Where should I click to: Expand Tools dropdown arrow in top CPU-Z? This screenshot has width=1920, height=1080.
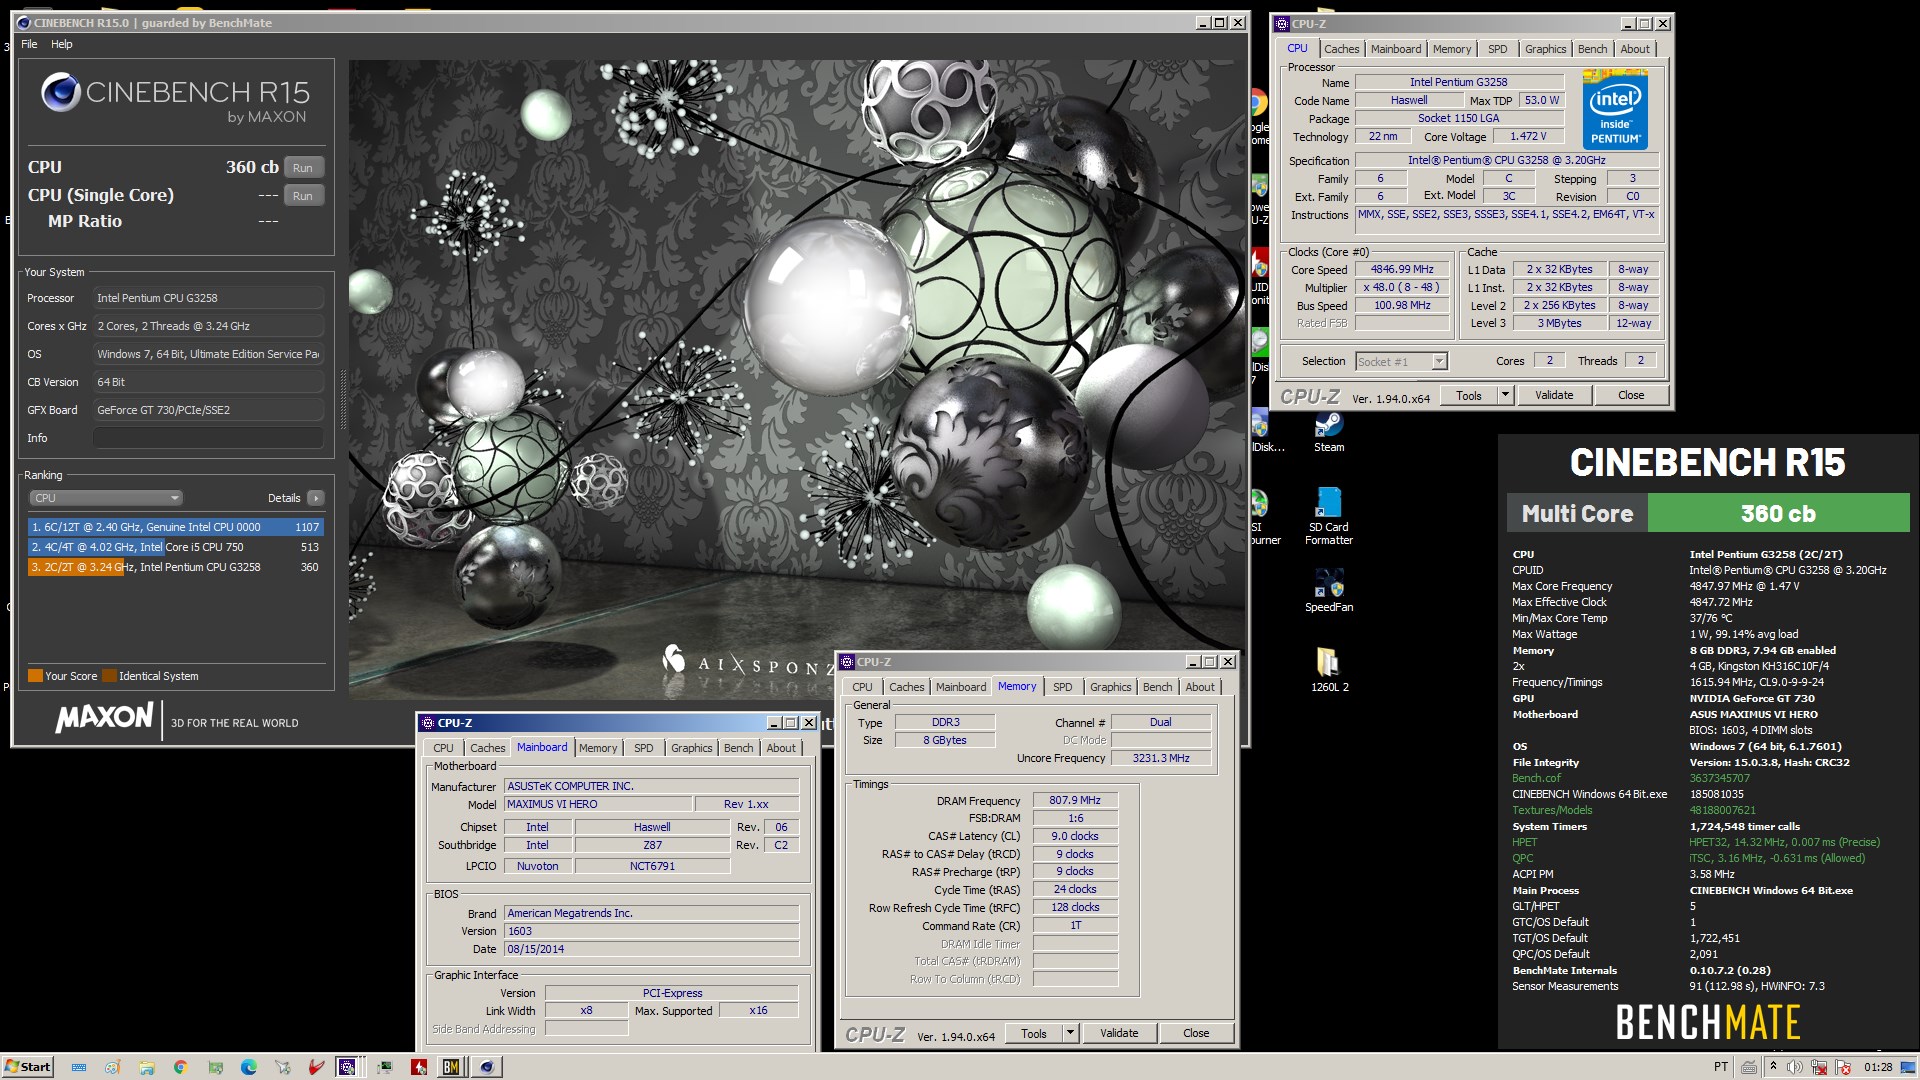coord(1504,395)
